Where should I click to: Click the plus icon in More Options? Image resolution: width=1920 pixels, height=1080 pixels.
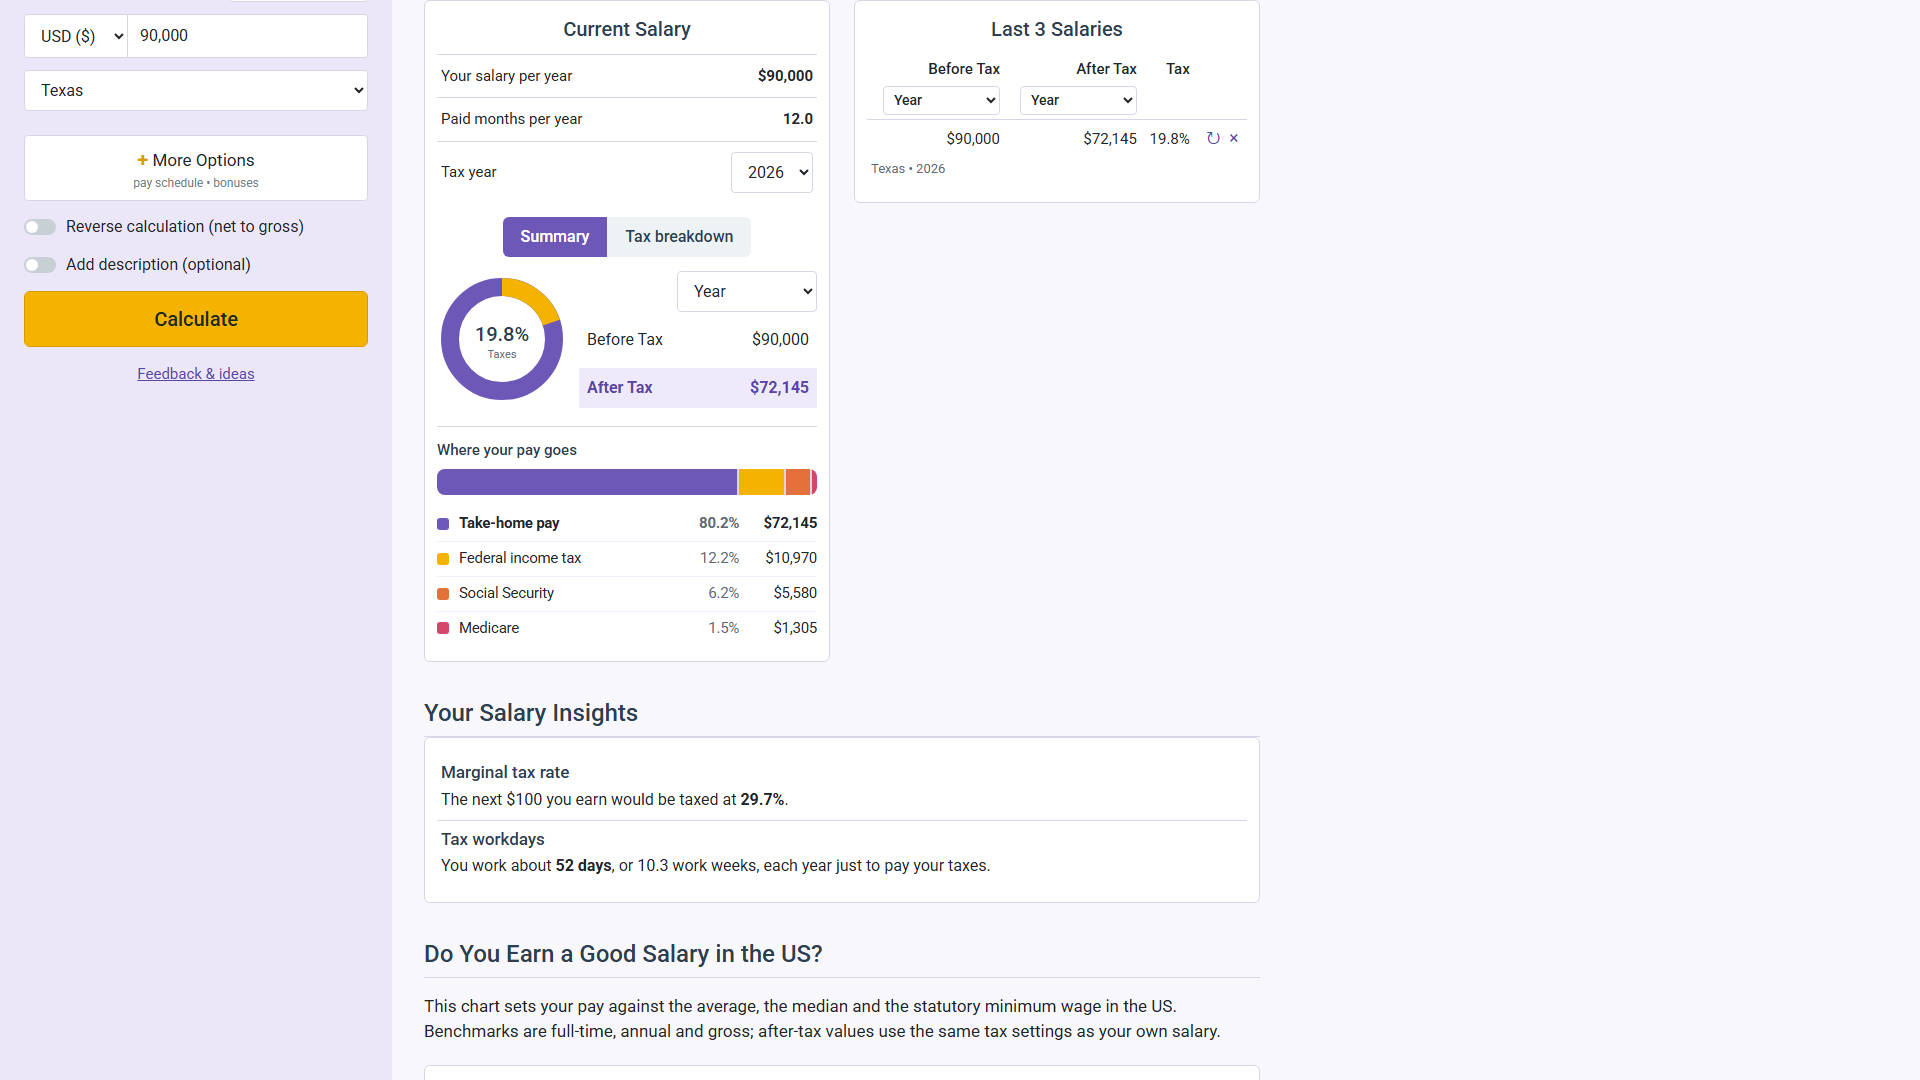coord(143,160)
